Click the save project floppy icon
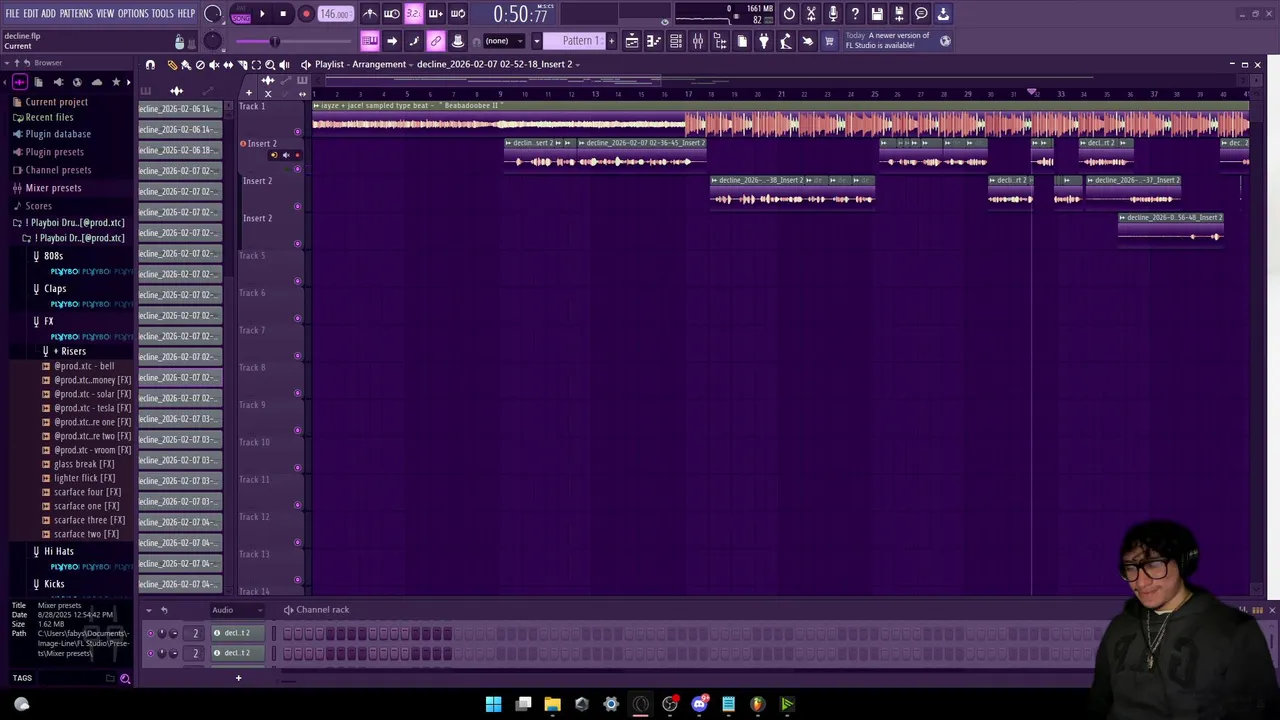1280x720 pixels. (x=877, y=14)
